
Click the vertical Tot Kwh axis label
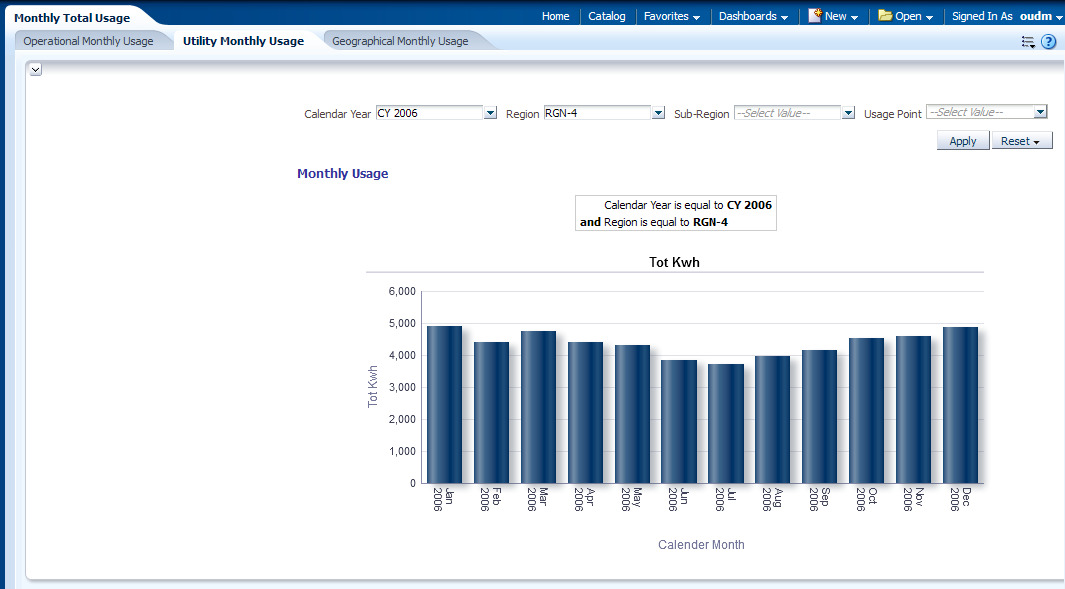[x=372, y=387]
